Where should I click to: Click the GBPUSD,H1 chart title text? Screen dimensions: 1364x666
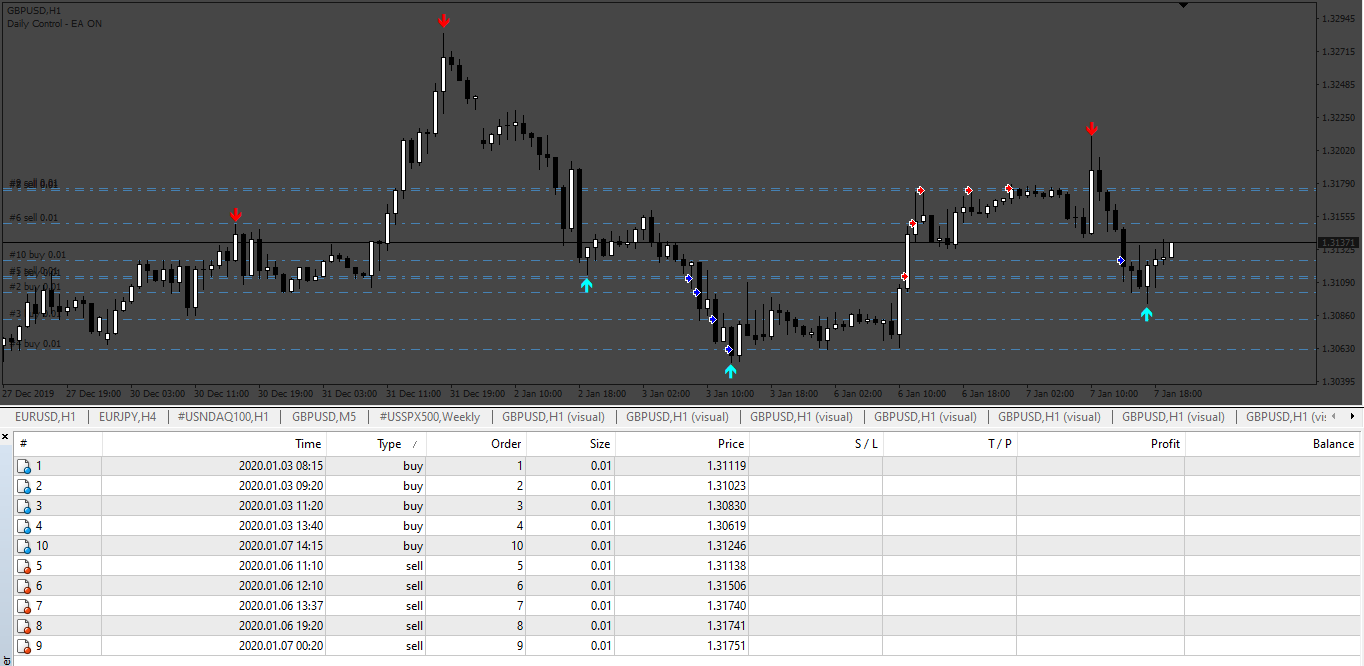coord(34,9)
